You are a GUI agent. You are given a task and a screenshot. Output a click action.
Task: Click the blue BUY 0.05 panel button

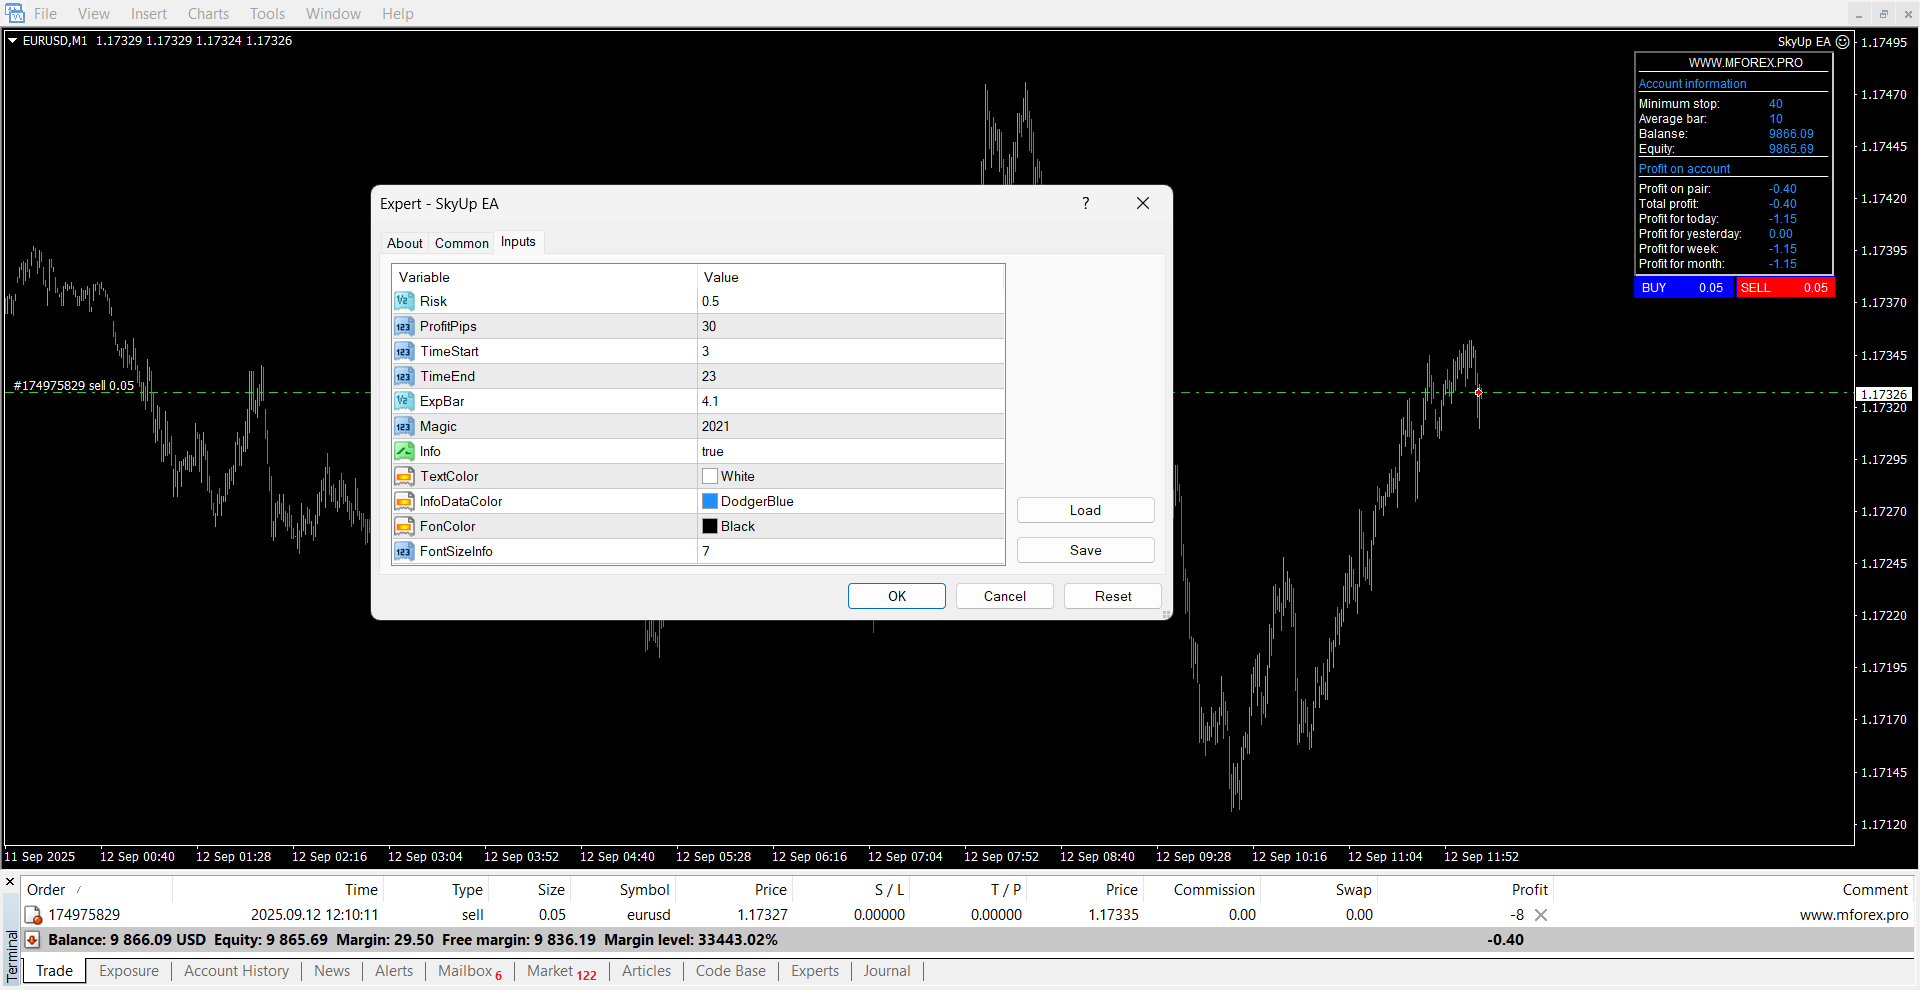coord(1683,288)
